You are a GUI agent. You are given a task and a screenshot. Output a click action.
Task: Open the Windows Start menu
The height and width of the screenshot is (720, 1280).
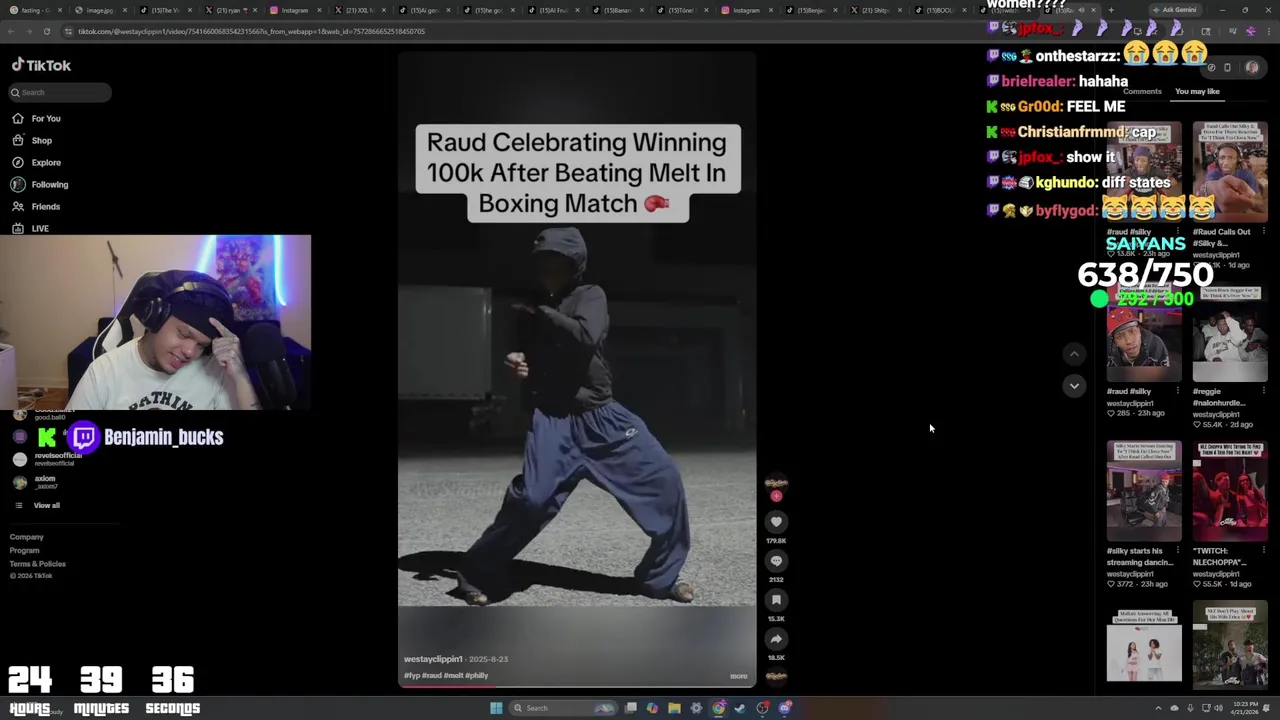tap(496, 708)
